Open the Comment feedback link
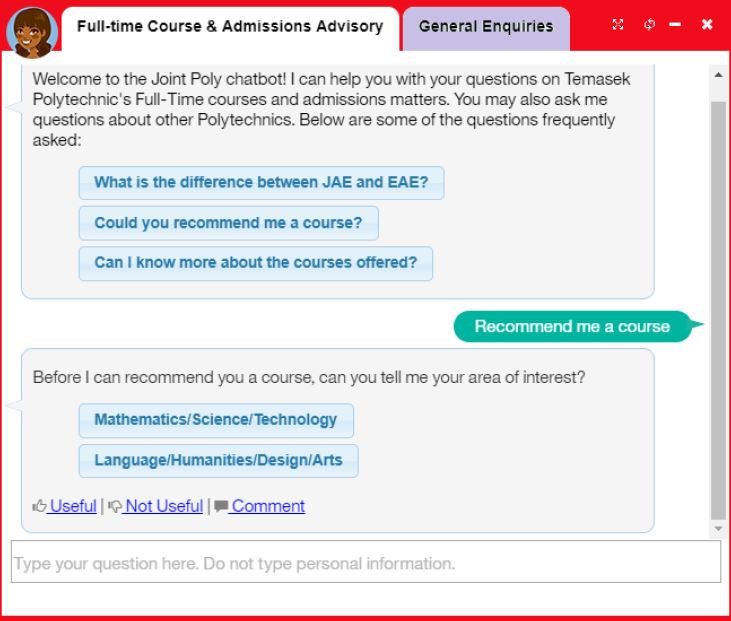This screenshot has height=621, width=731. [x=268, y=506]
